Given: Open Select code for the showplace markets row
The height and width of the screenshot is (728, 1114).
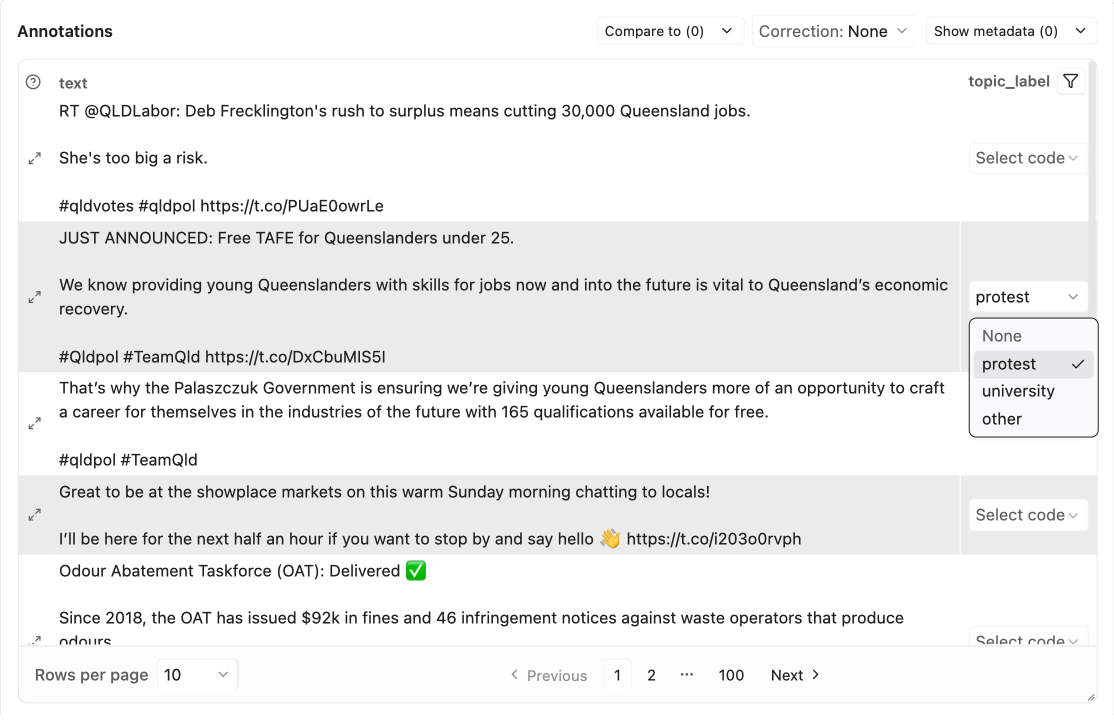Looking at the screenshot, I should coord(1027,515).
